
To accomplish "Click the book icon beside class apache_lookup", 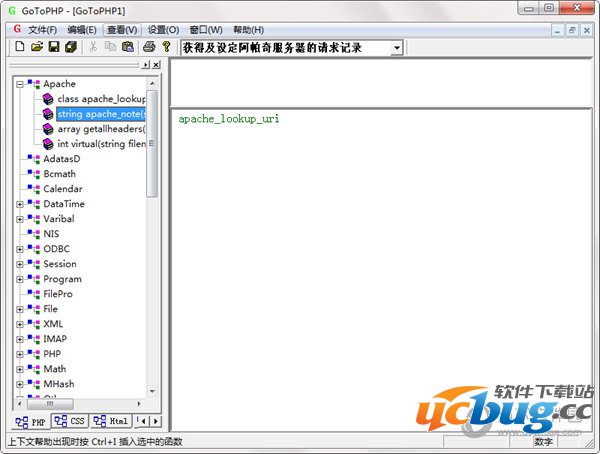I will tap(48, 99).
